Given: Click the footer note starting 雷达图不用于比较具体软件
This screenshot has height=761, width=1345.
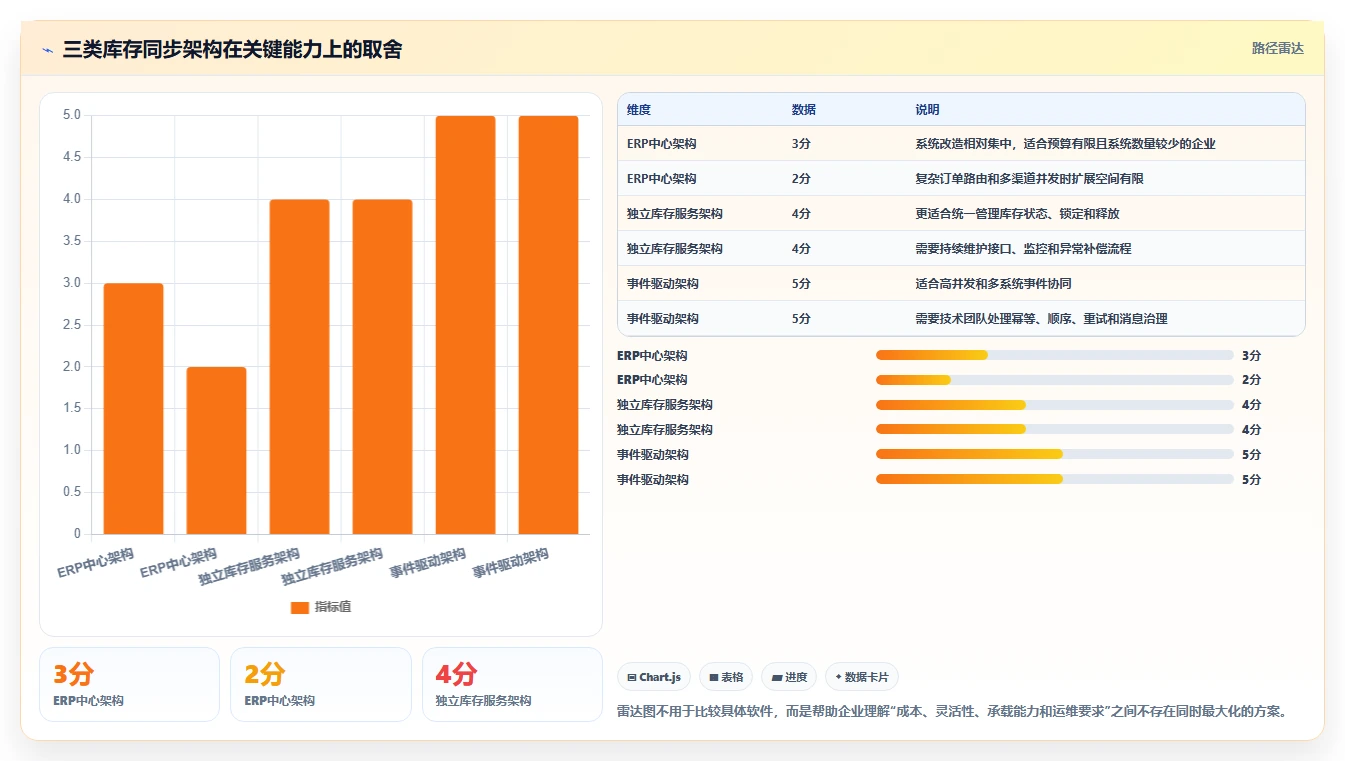Looking at the screenshot, I should [x=953, y=712].
